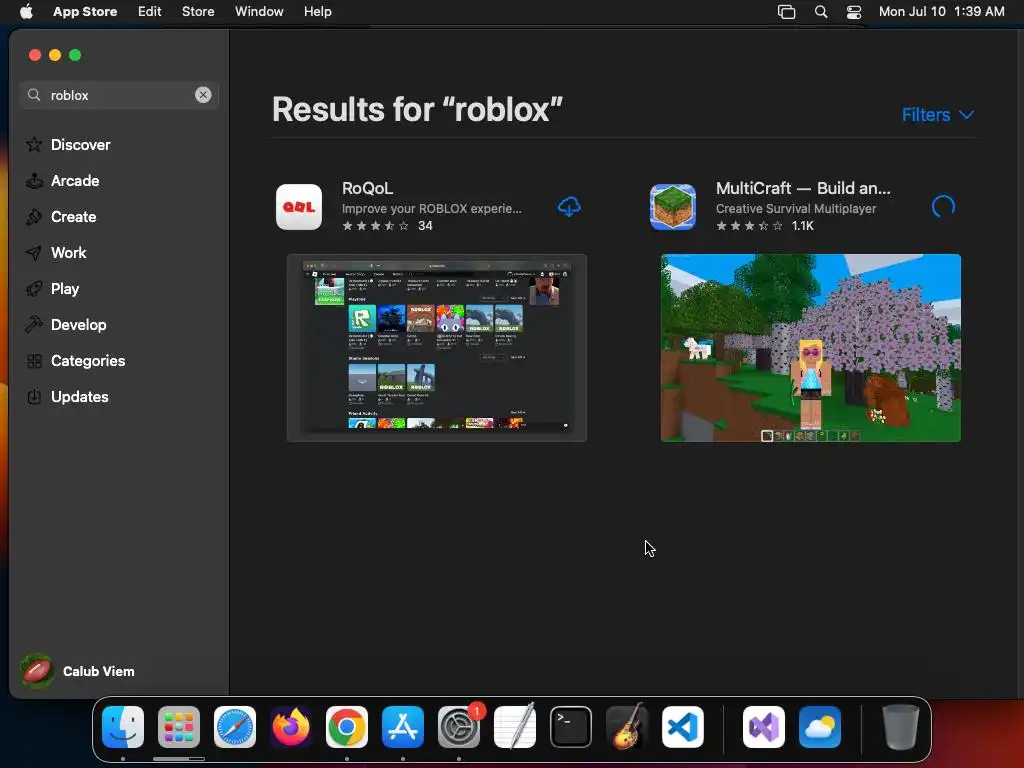
Task: View the MultiCraft gameplay screenshot
Action: click(810, 348)
